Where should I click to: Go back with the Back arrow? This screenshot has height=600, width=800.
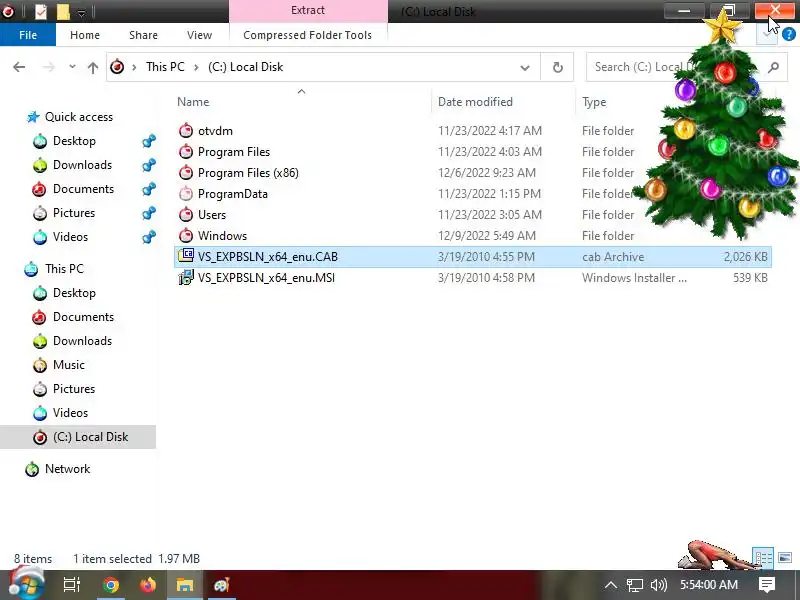tap(19, 67)
